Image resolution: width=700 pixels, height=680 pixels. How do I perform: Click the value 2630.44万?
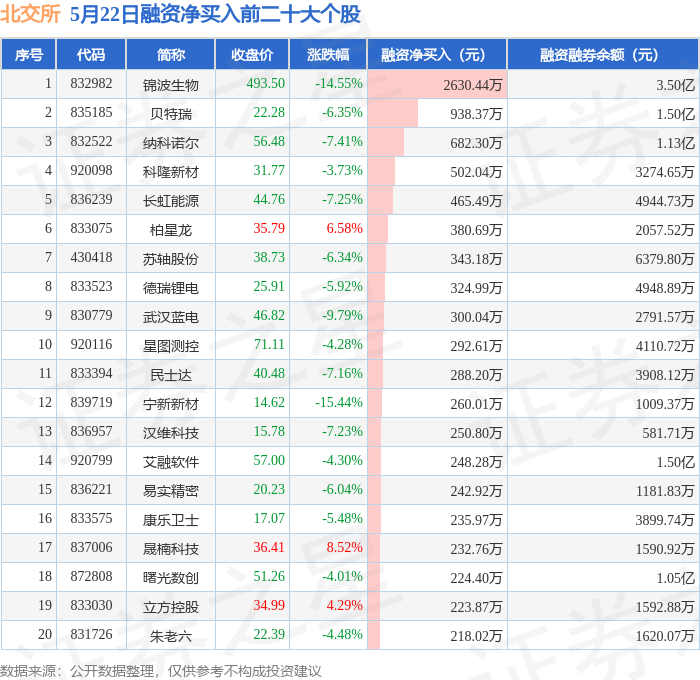pyautogui.click(x=472, y=85)
